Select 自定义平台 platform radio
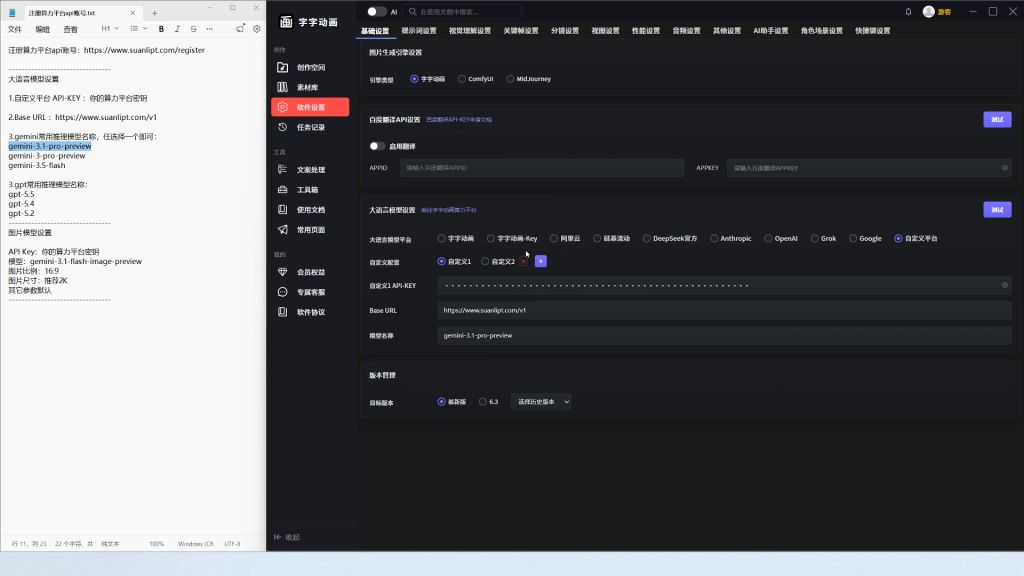Viewport: 1024px width, 576px height. tap(899, 238)
